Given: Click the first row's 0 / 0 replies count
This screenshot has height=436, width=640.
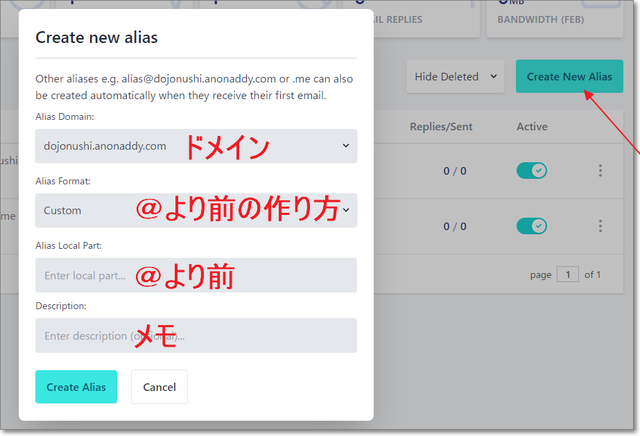Looking at the screenshot, I should (x=455, y=171).
